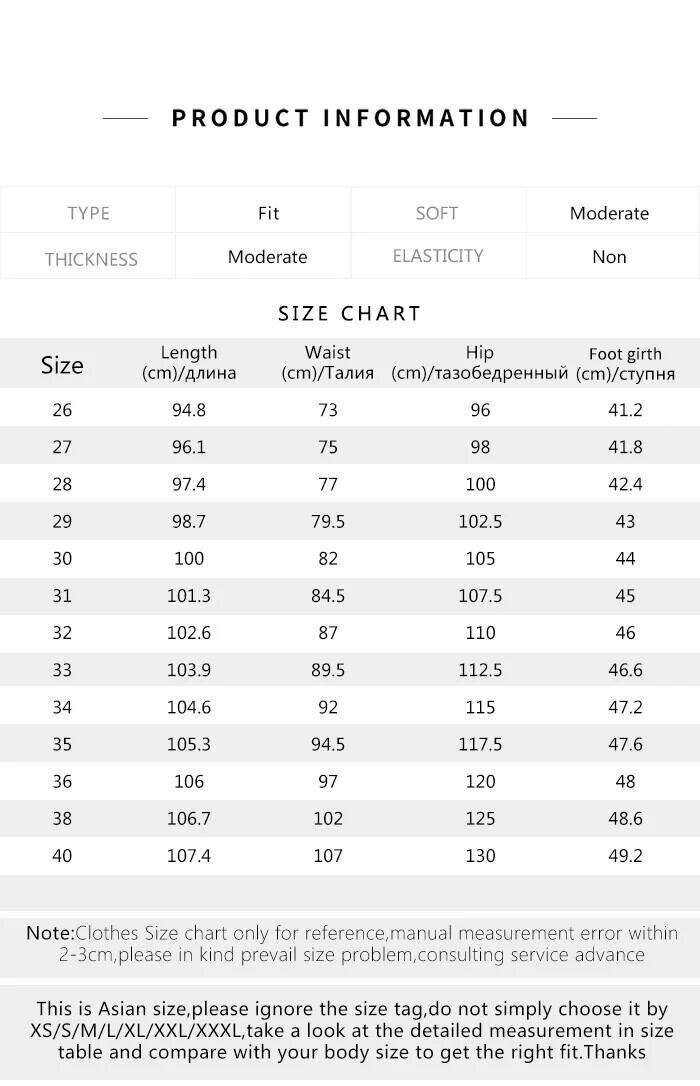Image resolution: width=700 pixels, height=1086 pixels.
Task: Click the ELASTICITY label cell
Action: pyautogui.click(x=438, y=256)
